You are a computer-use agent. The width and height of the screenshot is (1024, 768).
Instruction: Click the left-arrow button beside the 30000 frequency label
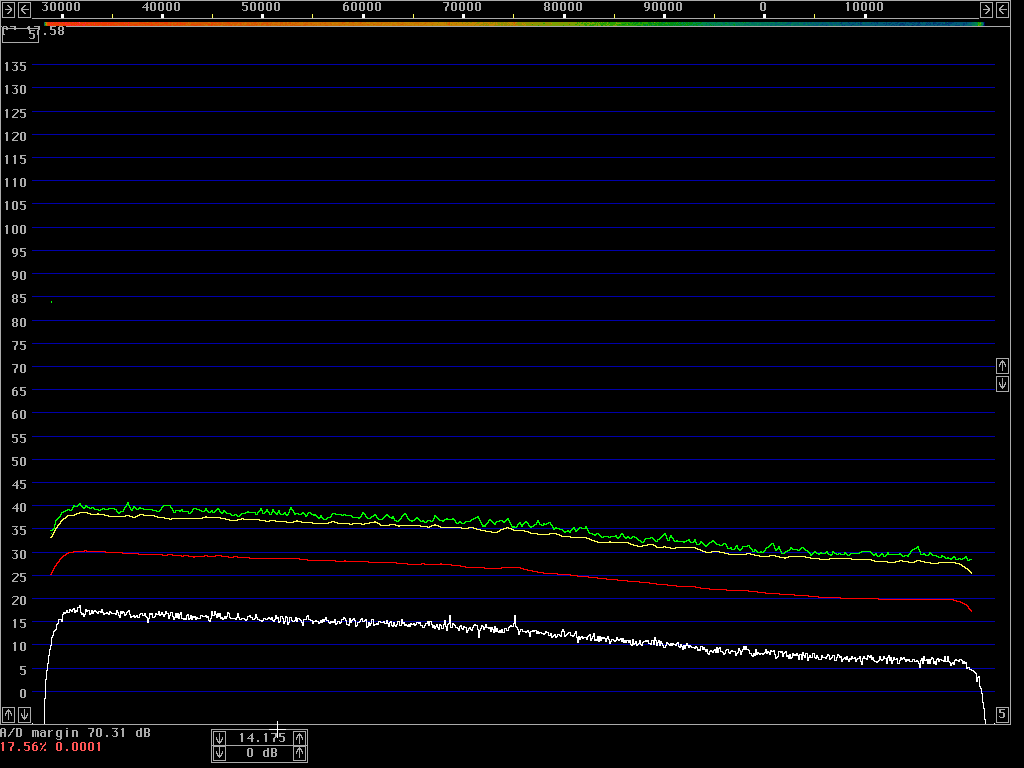click(24, 9)
